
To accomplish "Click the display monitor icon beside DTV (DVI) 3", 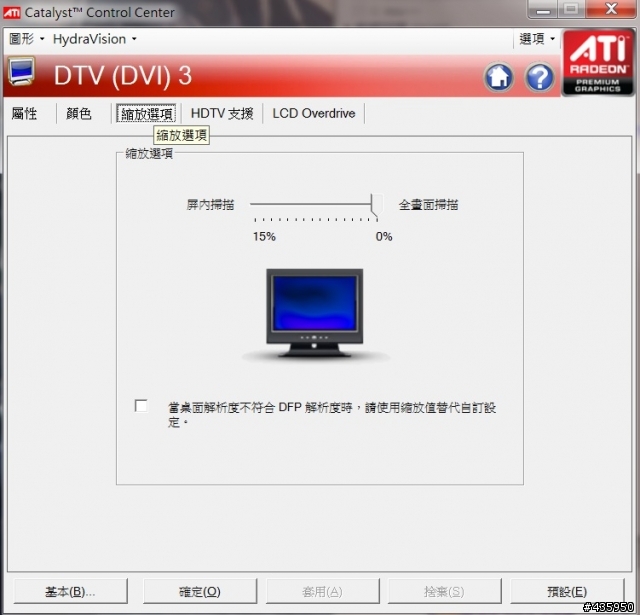I will click(22, 71).
